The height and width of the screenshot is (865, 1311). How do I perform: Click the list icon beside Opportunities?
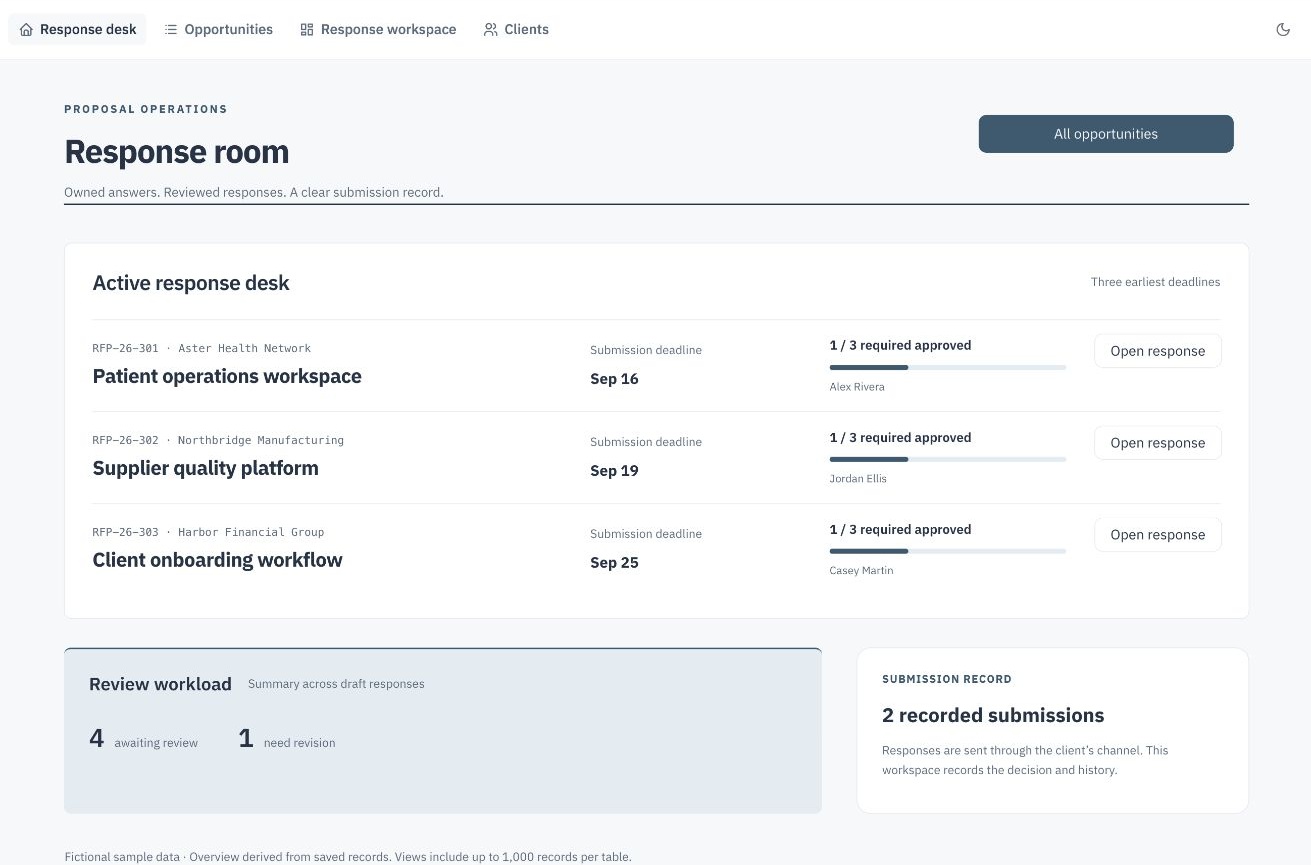171,30
